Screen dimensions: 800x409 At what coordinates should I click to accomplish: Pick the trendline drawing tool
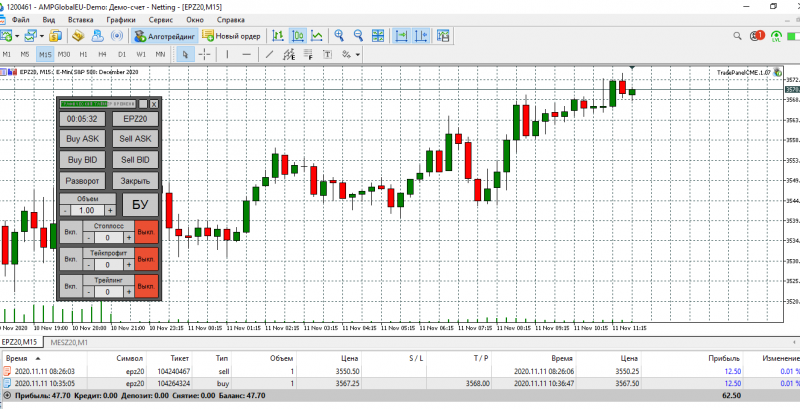click(269, 54)
